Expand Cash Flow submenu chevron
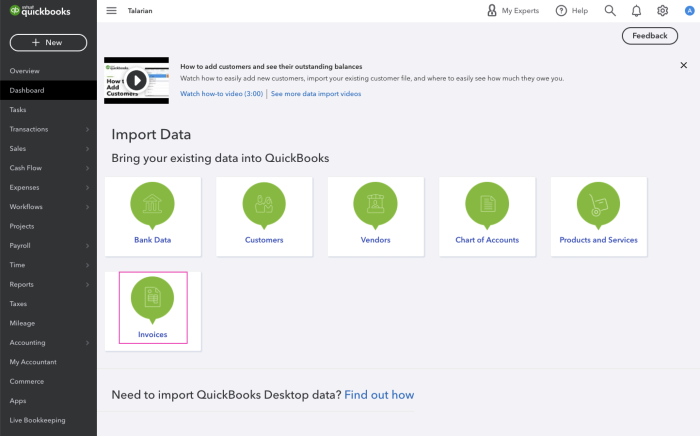700x437 pixels. 88,168
